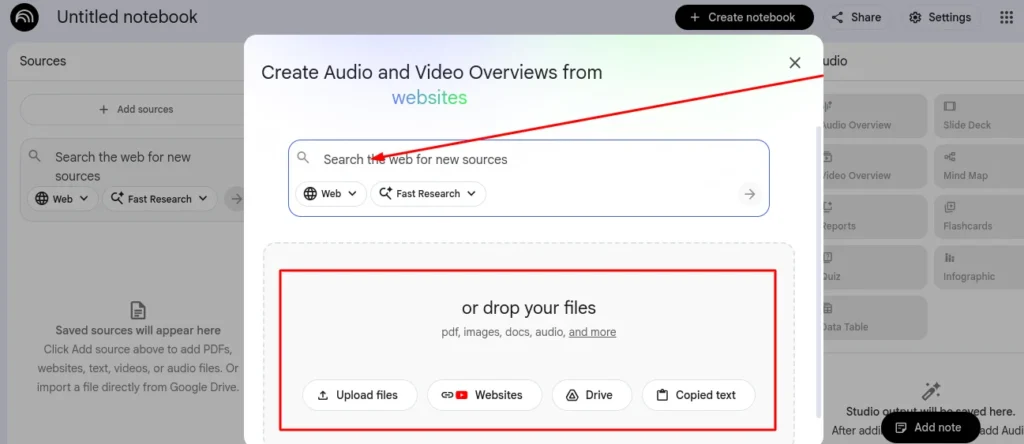Click the Drive button
The image size is (1024, 444).
pos(592,395)
